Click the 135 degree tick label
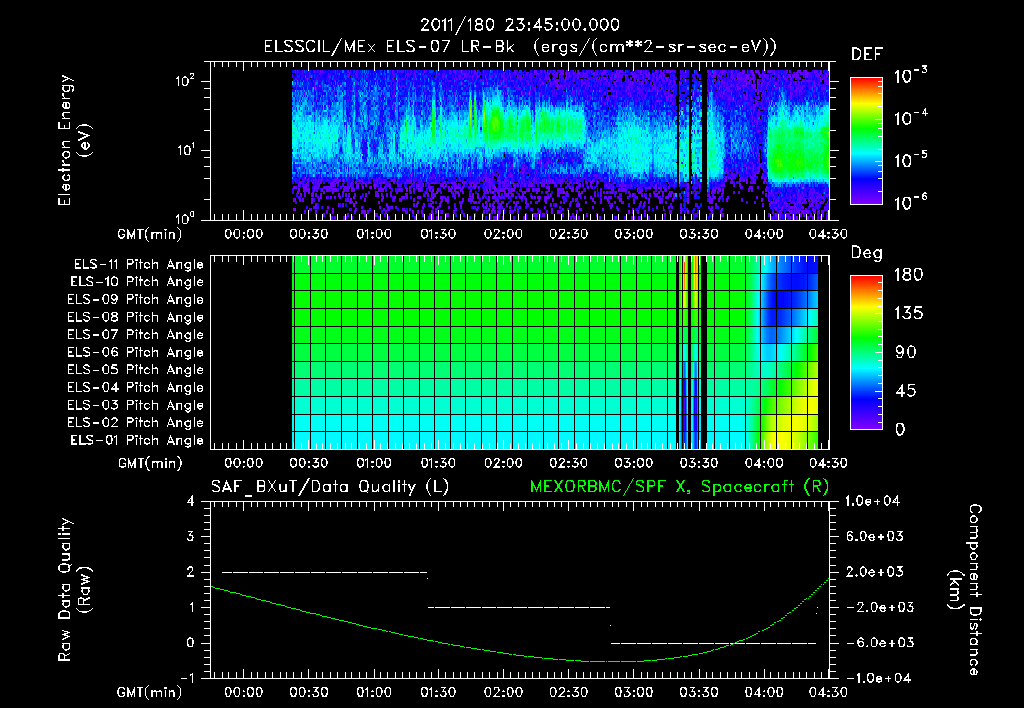Screen dimensions: 1024x708 point(908,314)
